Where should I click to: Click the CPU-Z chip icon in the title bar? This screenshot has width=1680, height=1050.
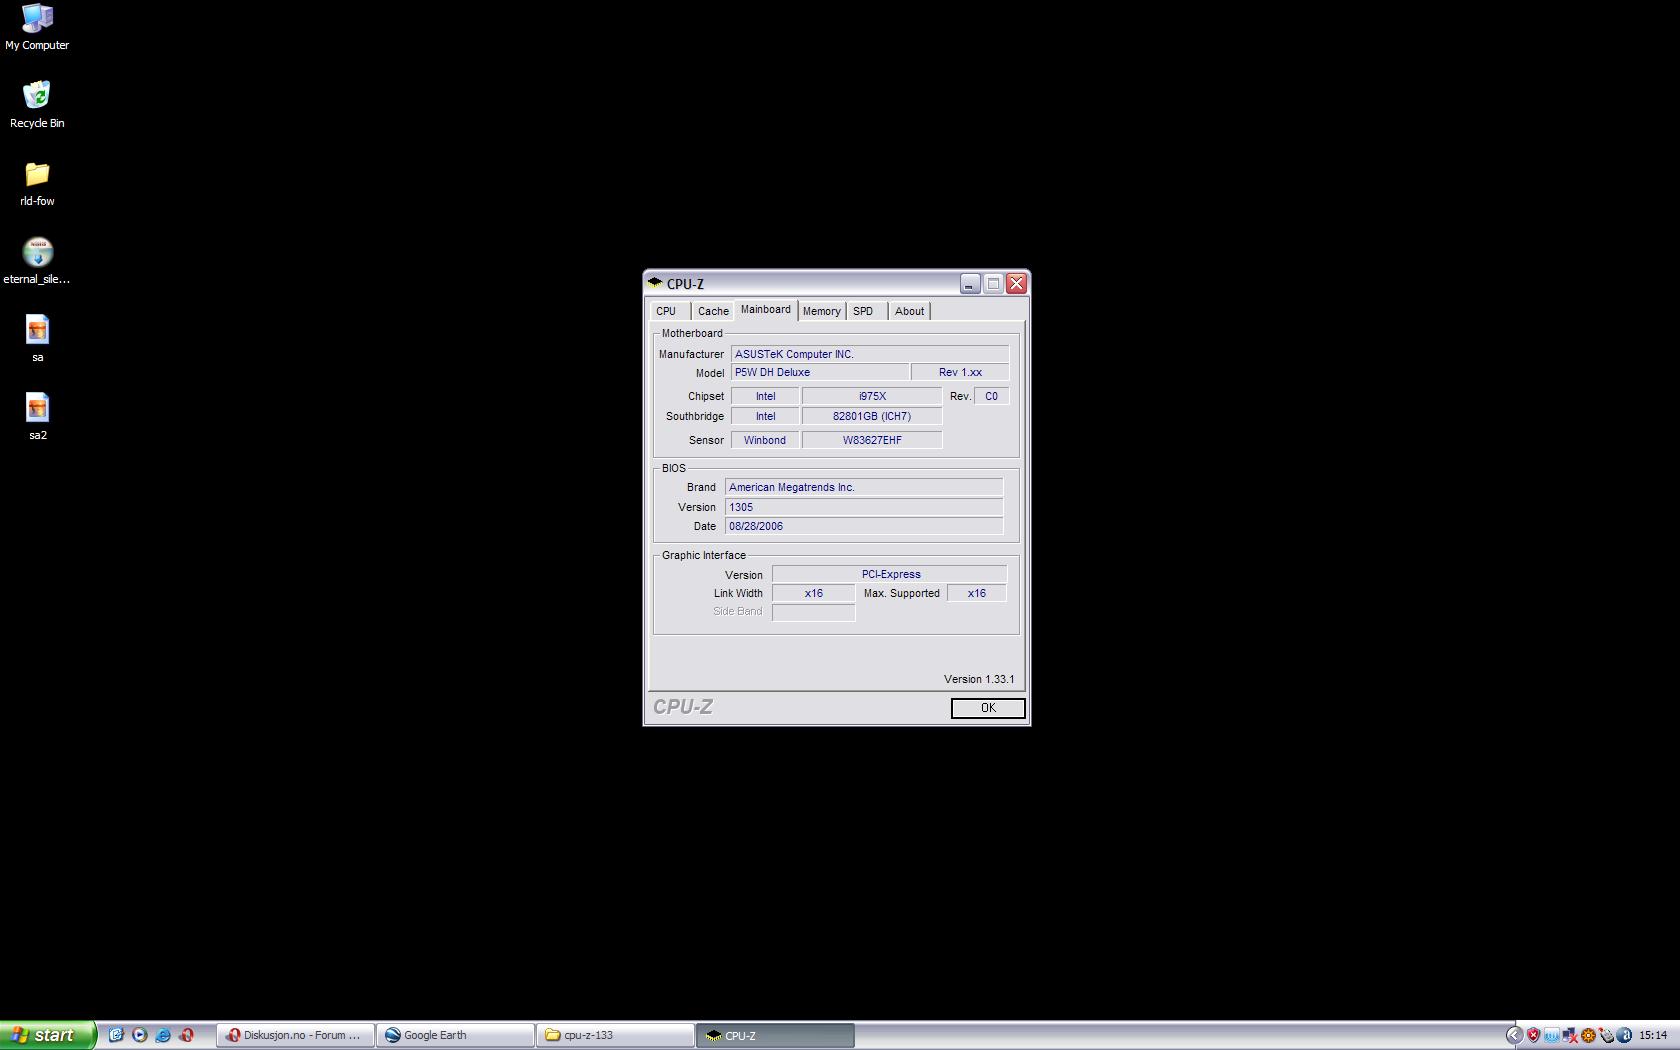[655, 283]
